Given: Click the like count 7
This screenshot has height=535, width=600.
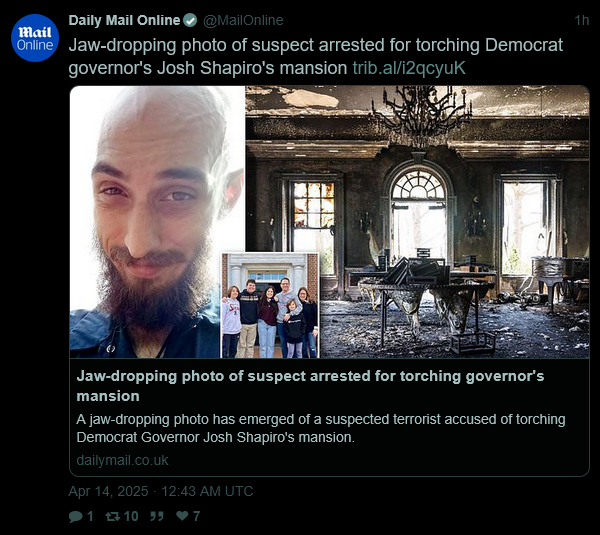Looking at the screenshot, I should (196, 517).
